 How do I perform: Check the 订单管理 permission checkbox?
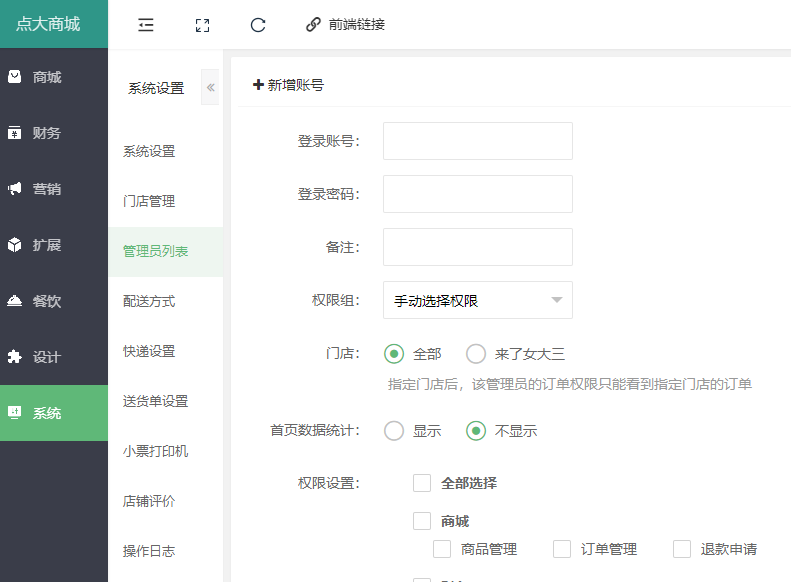(x=562, y=549)
